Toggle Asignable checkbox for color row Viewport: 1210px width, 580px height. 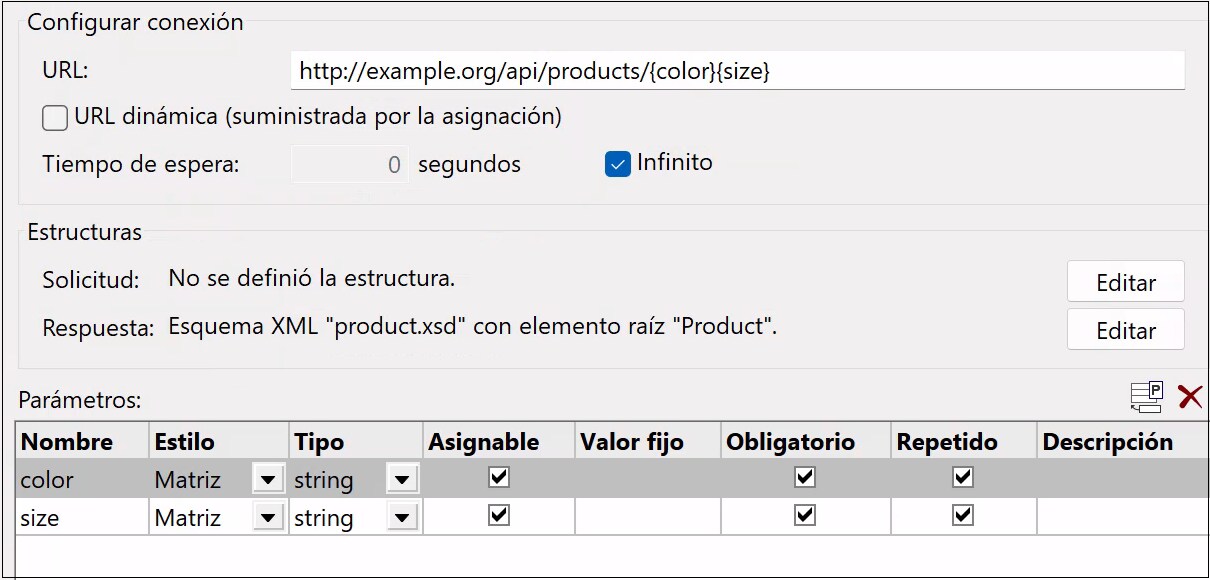[x=499, y=478]
